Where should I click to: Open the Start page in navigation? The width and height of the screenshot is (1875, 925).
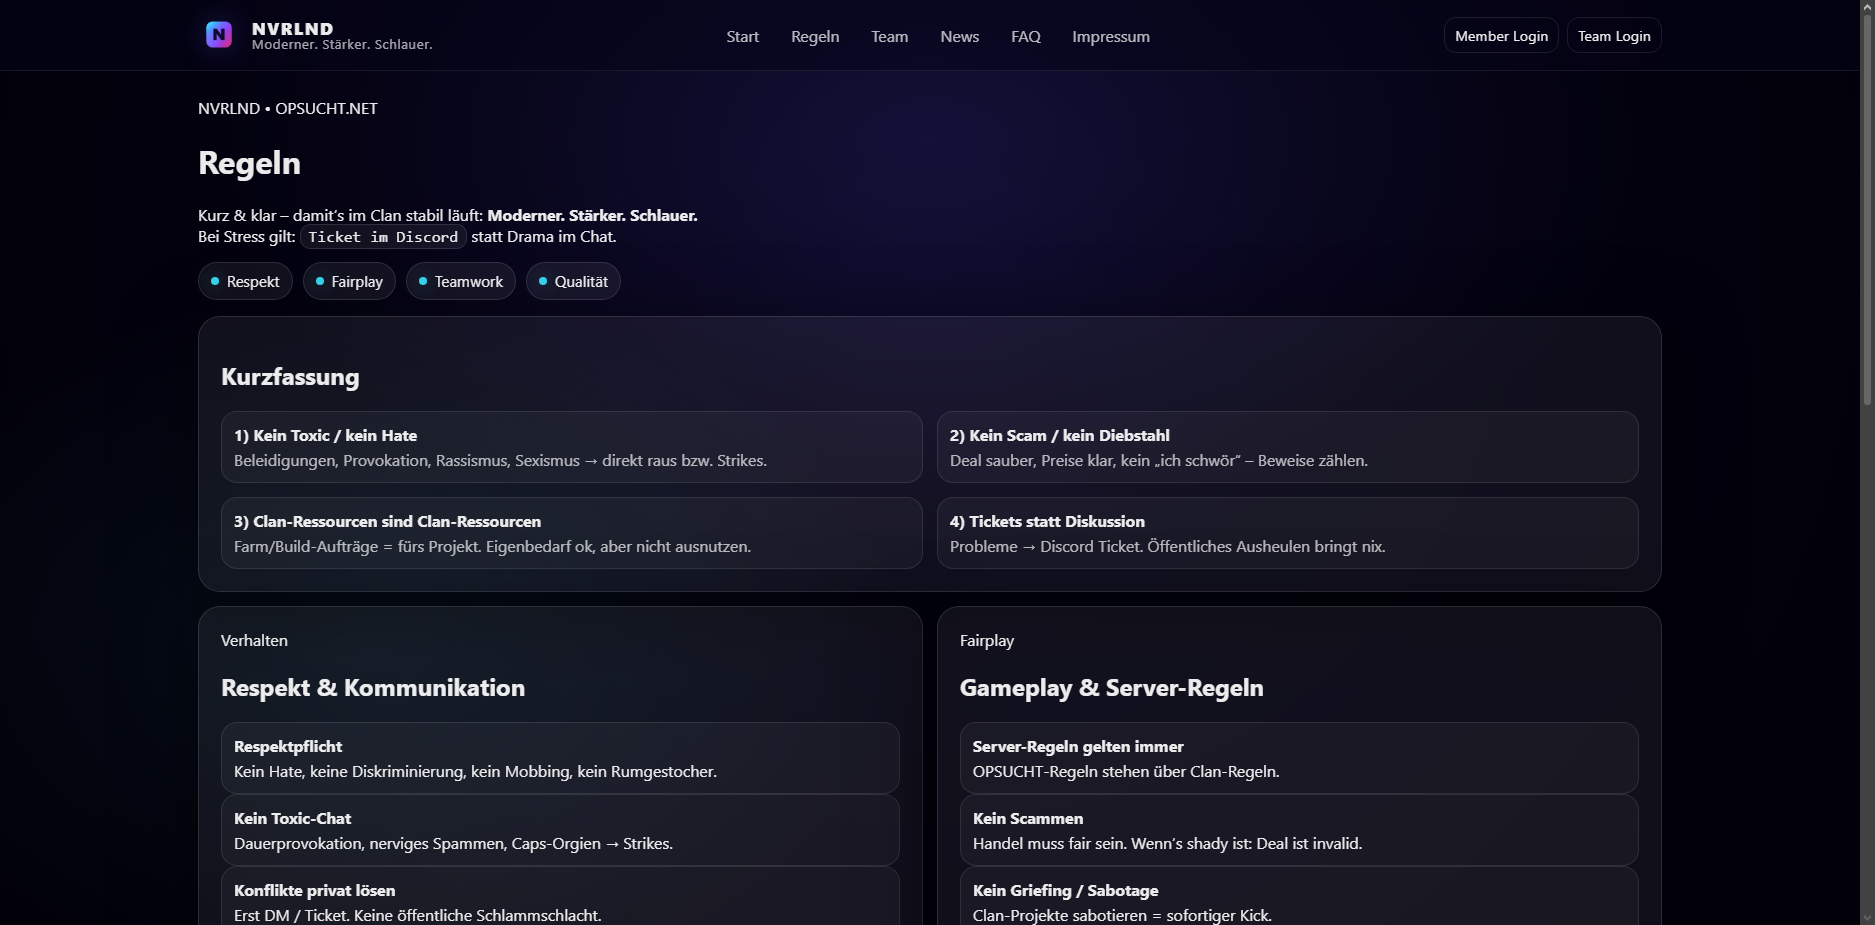pos(742,37)
